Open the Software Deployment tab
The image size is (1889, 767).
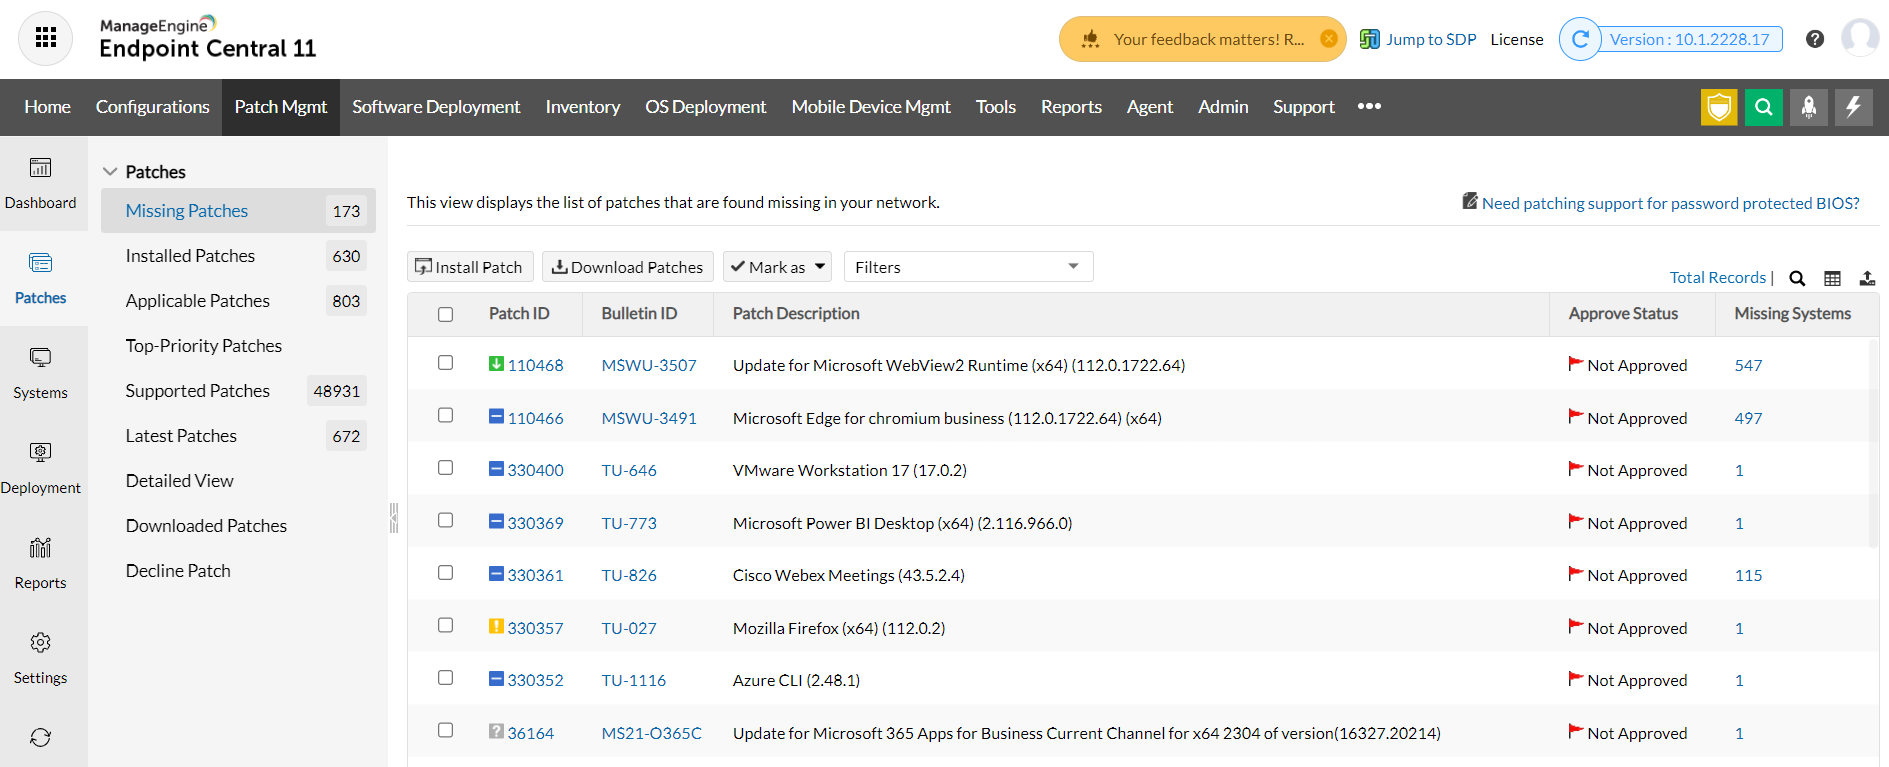pyautogui.click(x=436, y=107)
